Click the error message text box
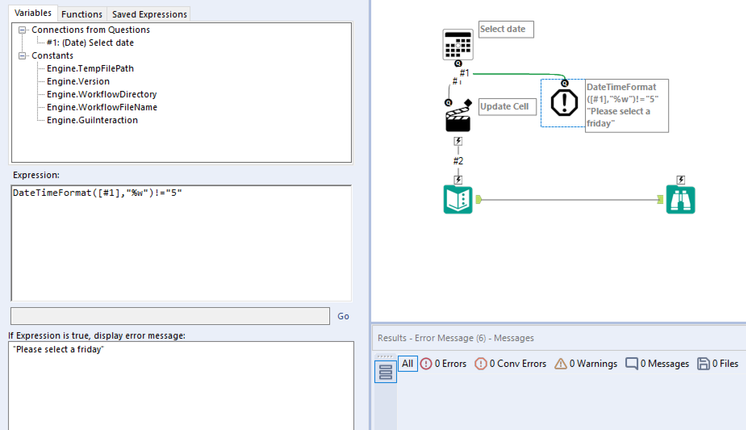This screenshot has width=746, height=430. [x=181, y=385]
